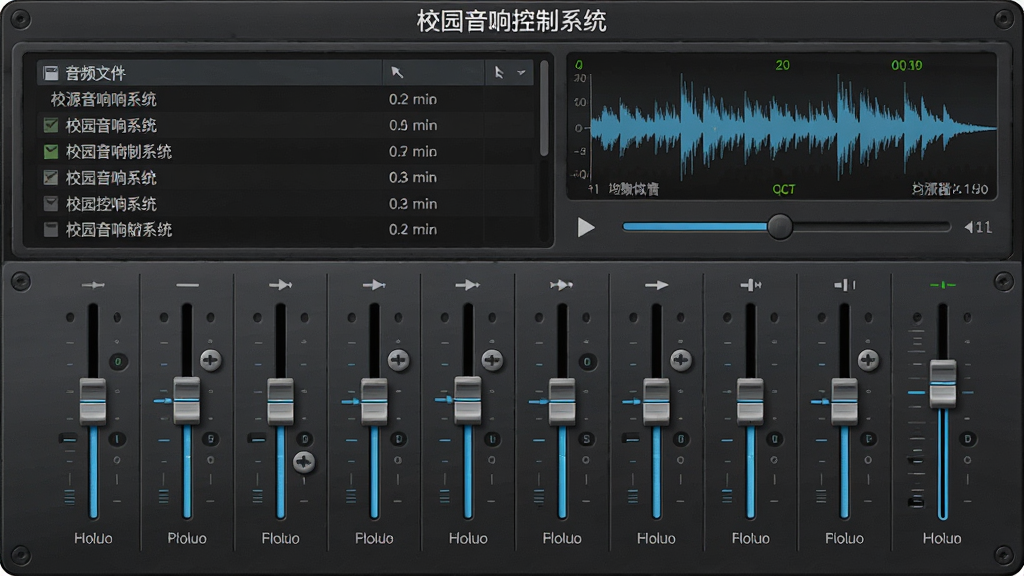Click the pointer tool icon in the file list header
The image size is (1024, 576).
coord(499,72)
